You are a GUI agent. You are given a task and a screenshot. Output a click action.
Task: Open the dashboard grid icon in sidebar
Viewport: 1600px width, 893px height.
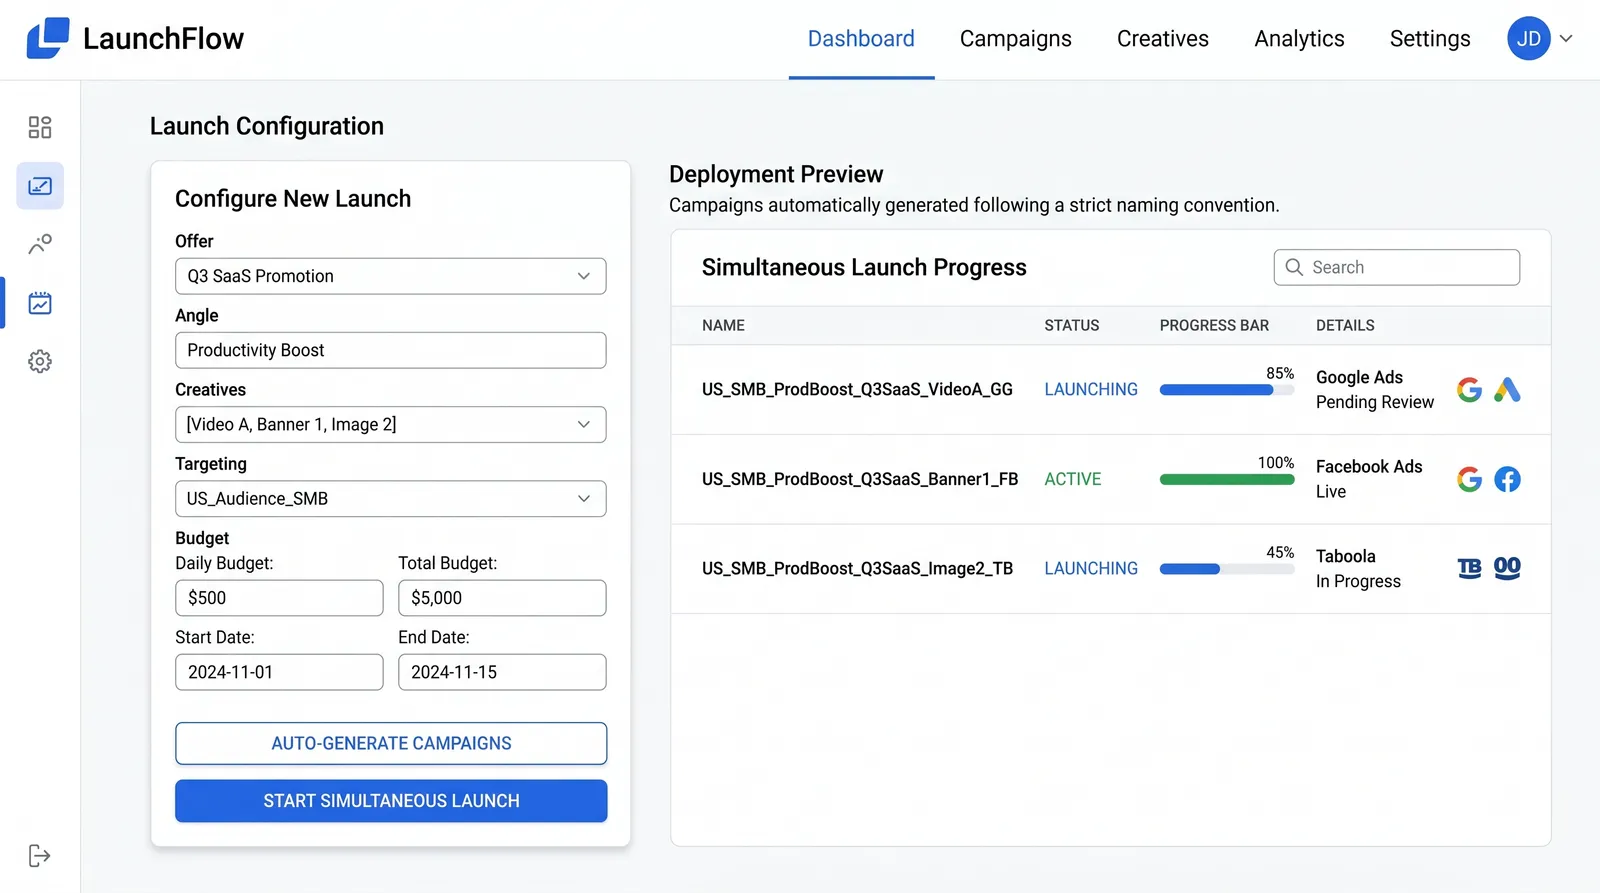(40, 127)
